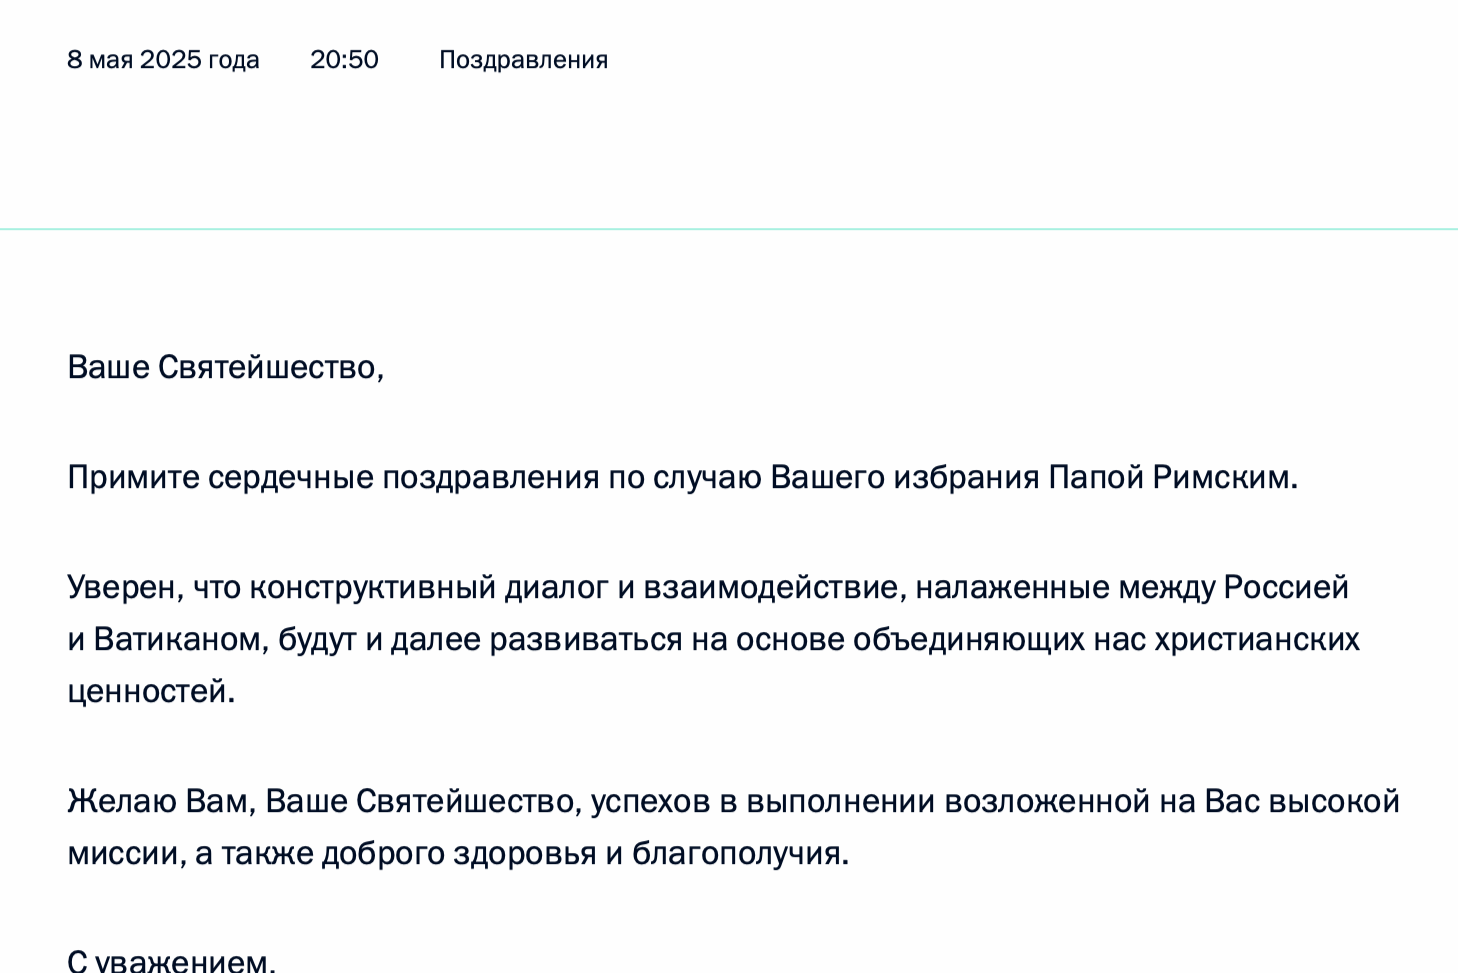Click the word миссии

pos(124,854)
